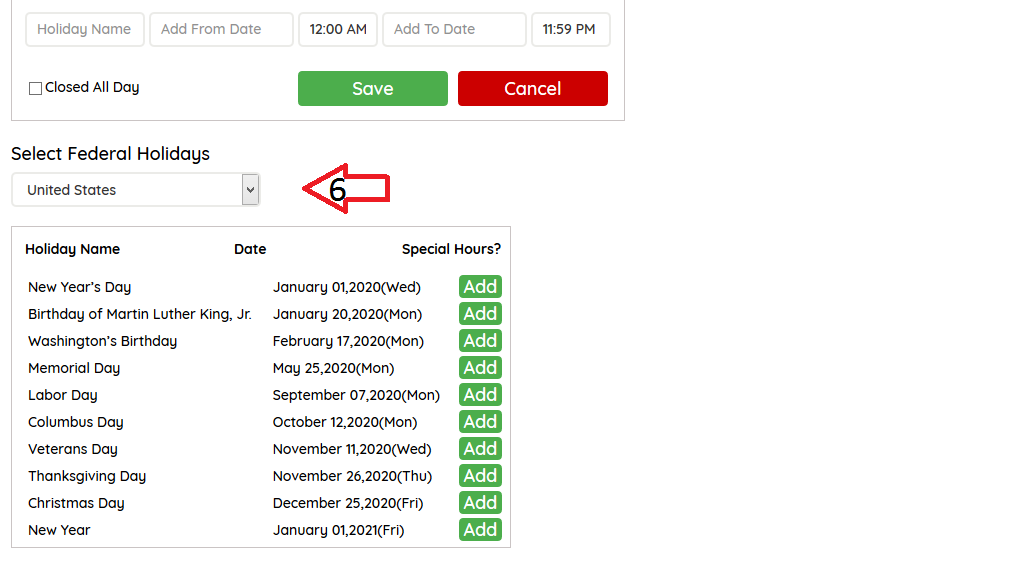
Task: Add special hours for January 01, 2021 New Year
Action: click(x=480, y=530)
